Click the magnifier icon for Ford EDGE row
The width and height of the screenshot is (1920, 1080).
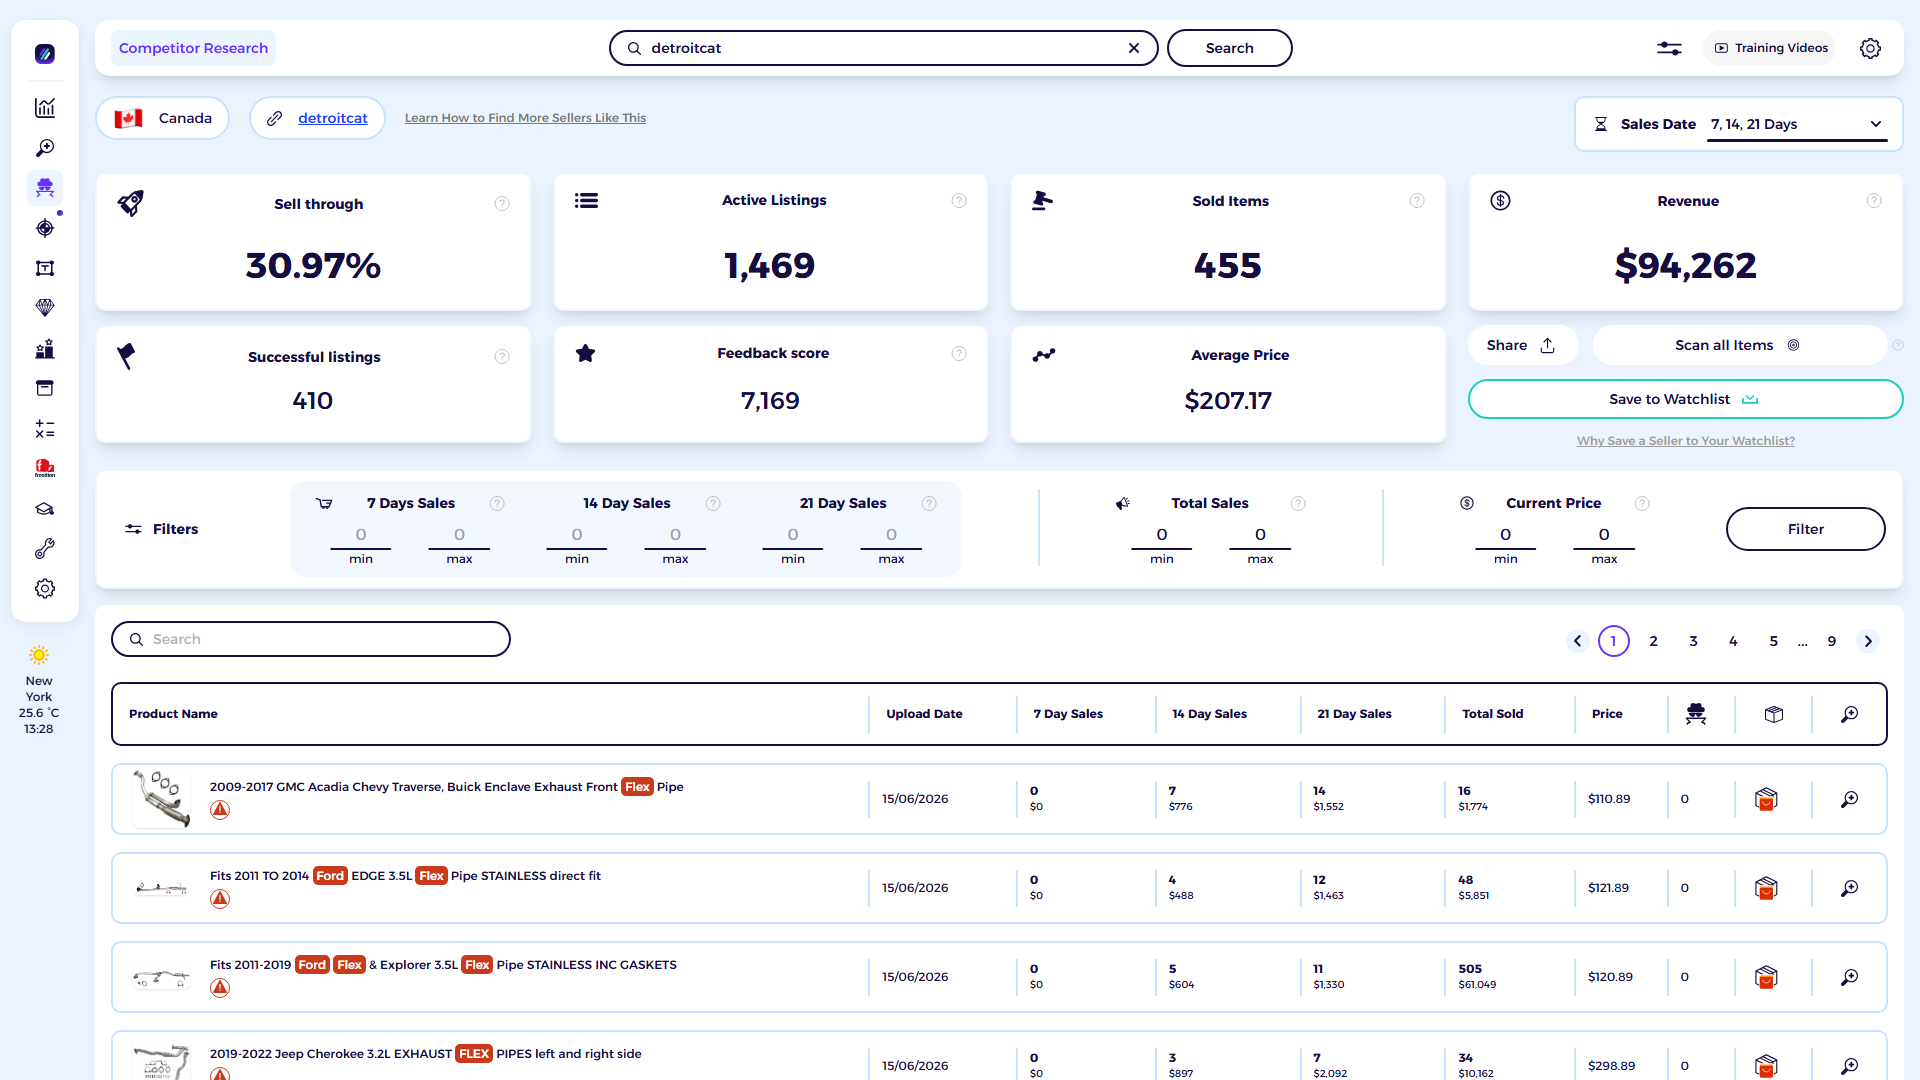tap(1850, 888)
